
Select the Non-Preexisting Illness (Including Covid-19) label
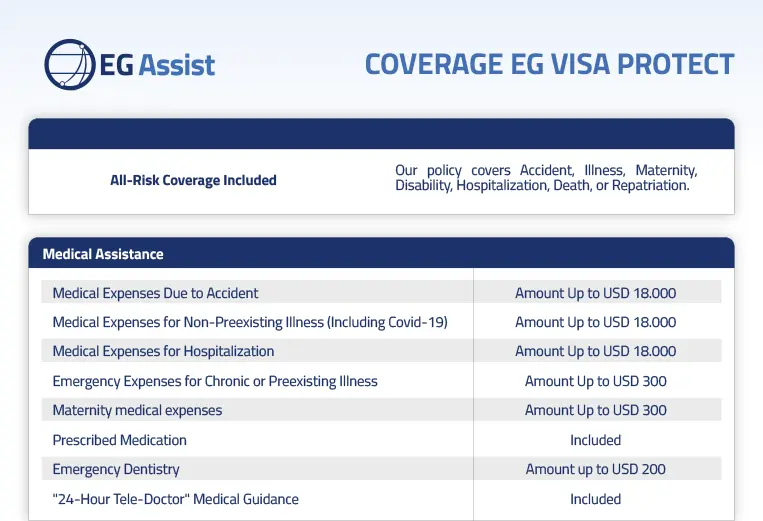point(250,322)
